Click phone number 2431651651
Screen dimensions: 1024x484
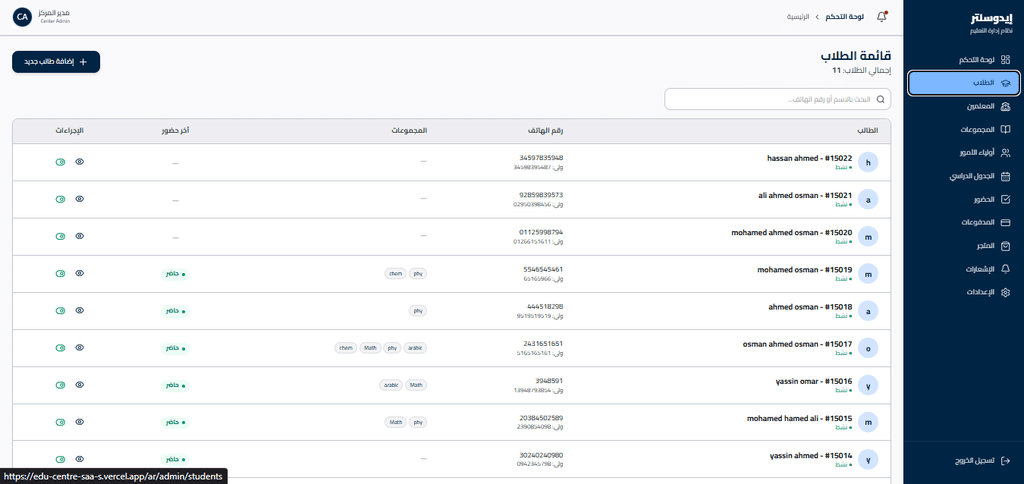point(543,344)
